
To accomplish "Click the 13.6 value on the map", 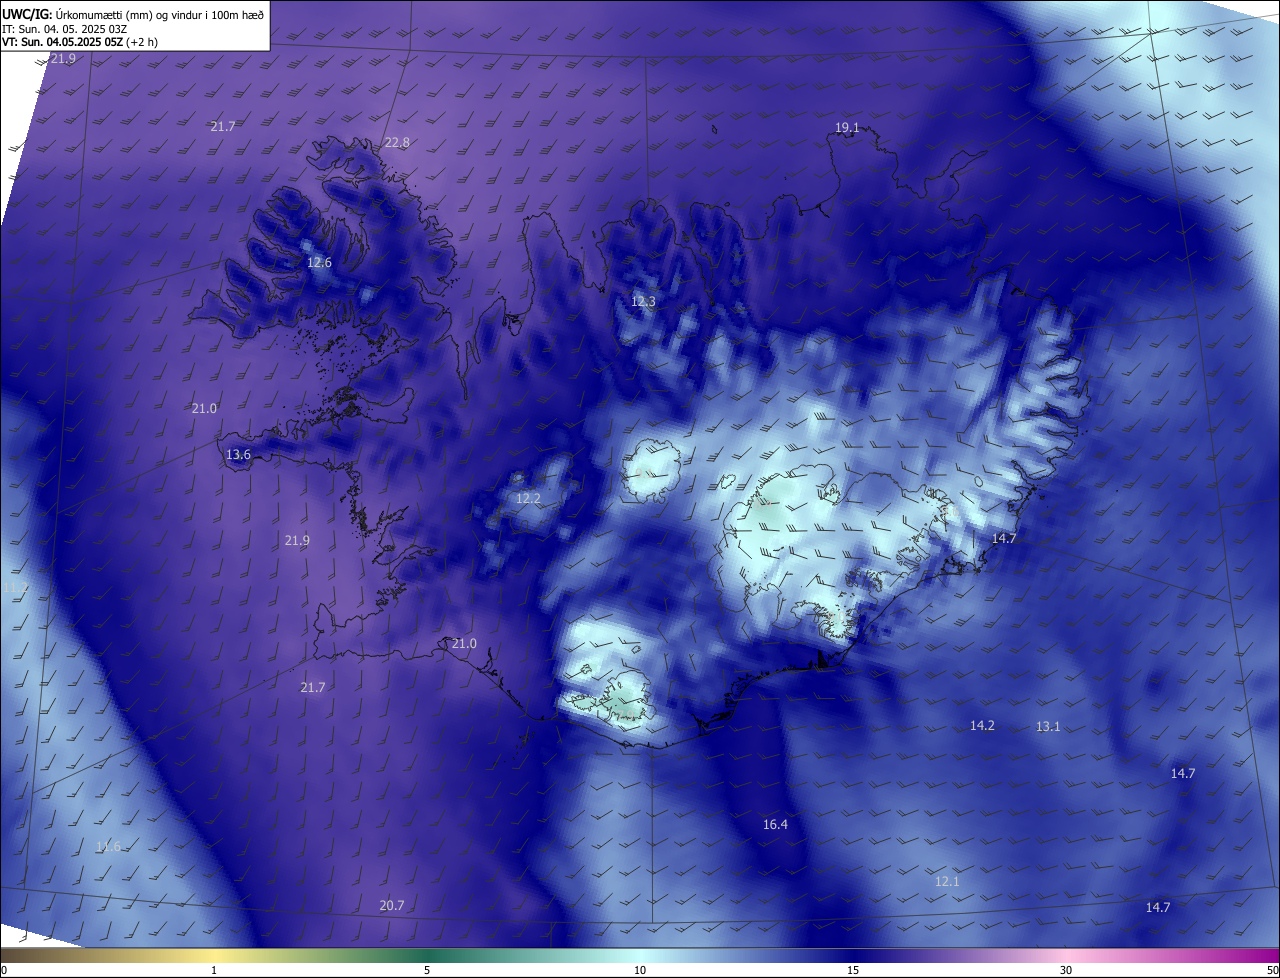I will click(x=238, y=455).
